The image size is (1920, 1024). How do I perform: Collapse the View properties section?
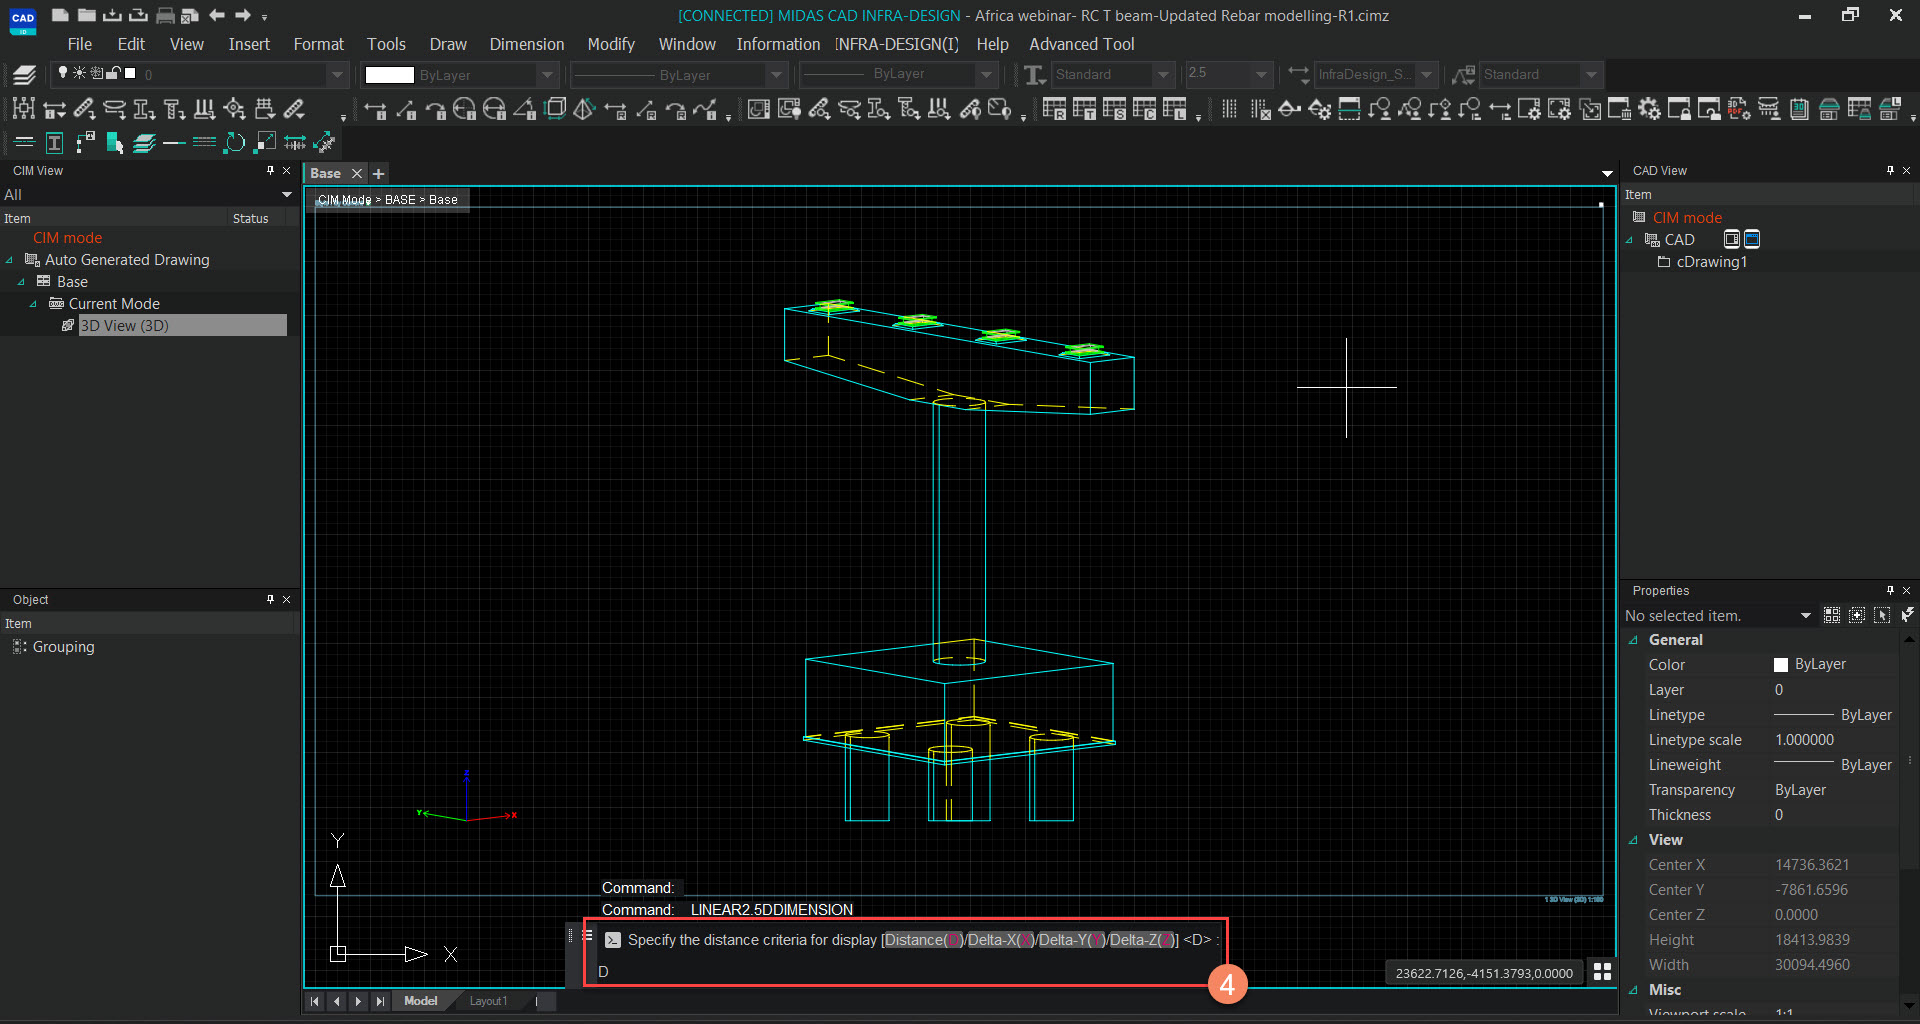tap(1634, 840)
